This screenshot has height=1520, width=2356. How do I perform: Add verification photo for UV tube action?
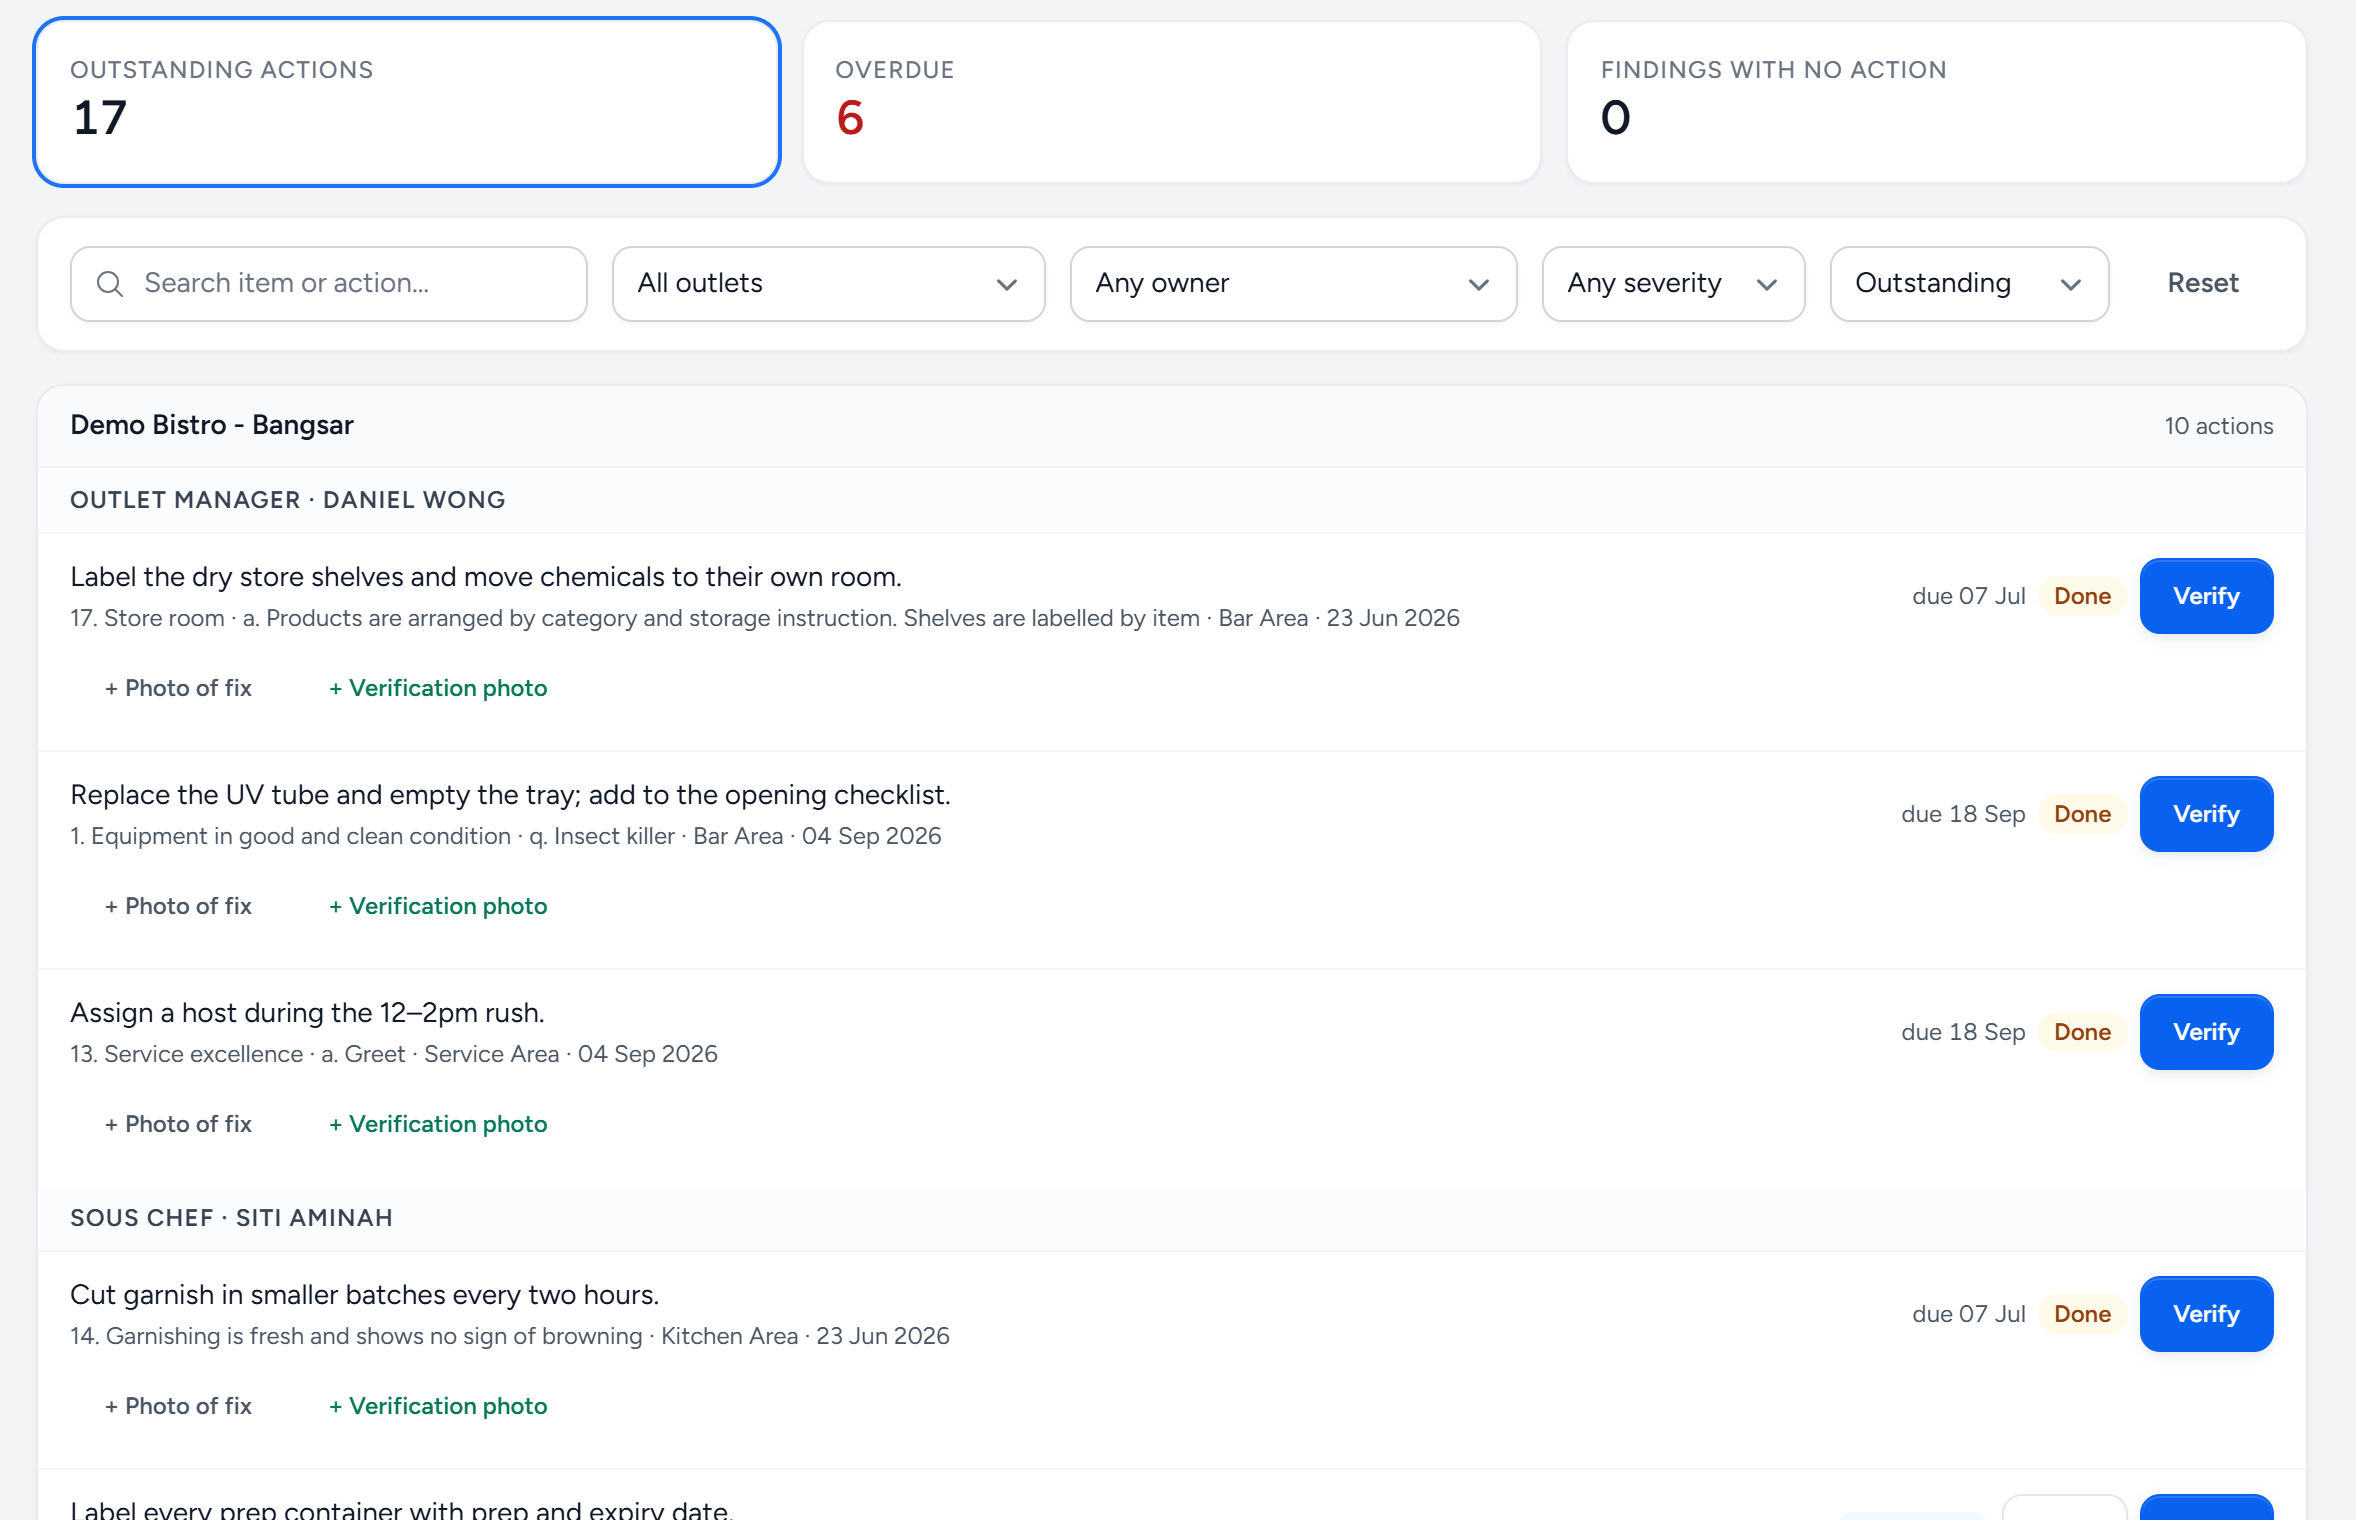point(438,906)
